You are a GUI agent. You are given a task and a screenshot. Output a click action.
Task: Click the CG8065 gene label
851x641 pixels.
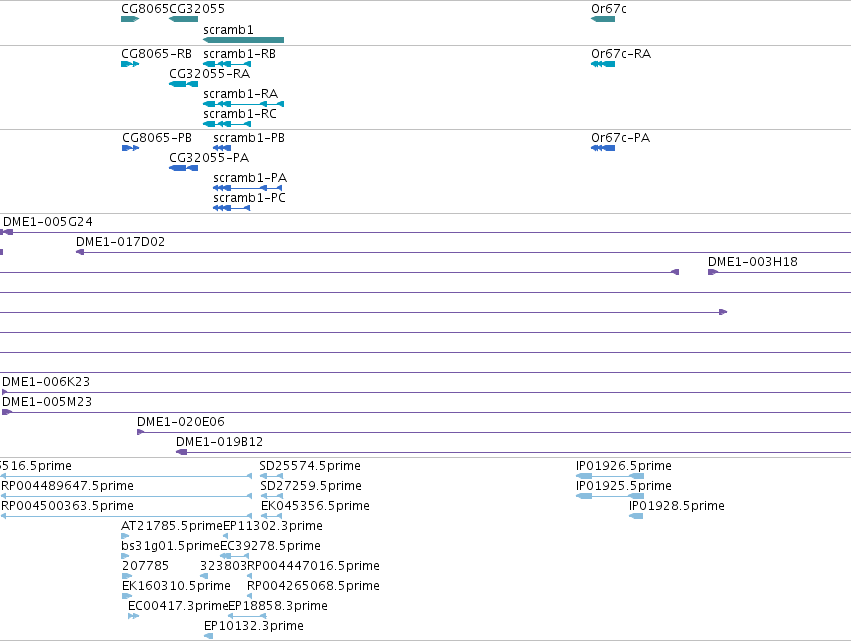[145, 9]
